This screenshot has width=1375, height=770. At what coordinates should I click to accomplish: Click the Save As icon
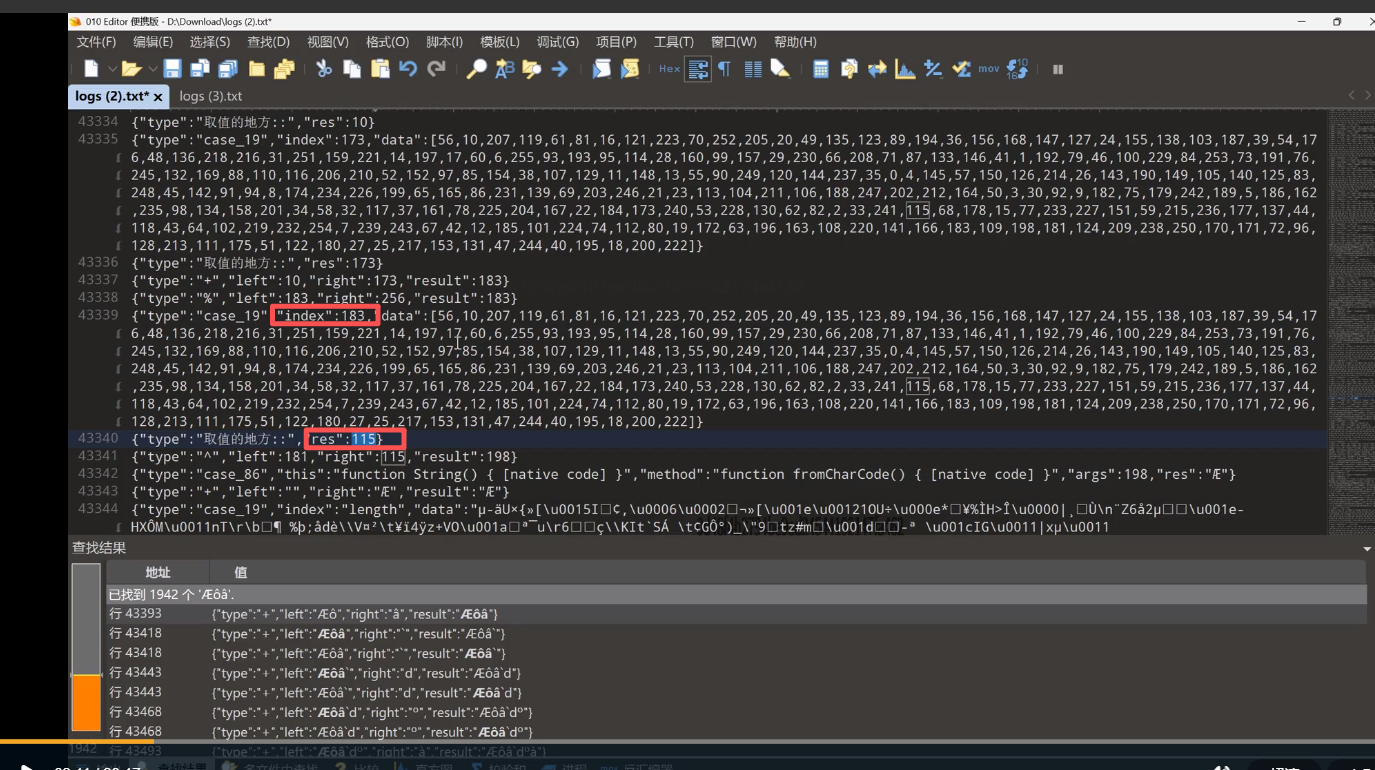[x=200, y=69]
